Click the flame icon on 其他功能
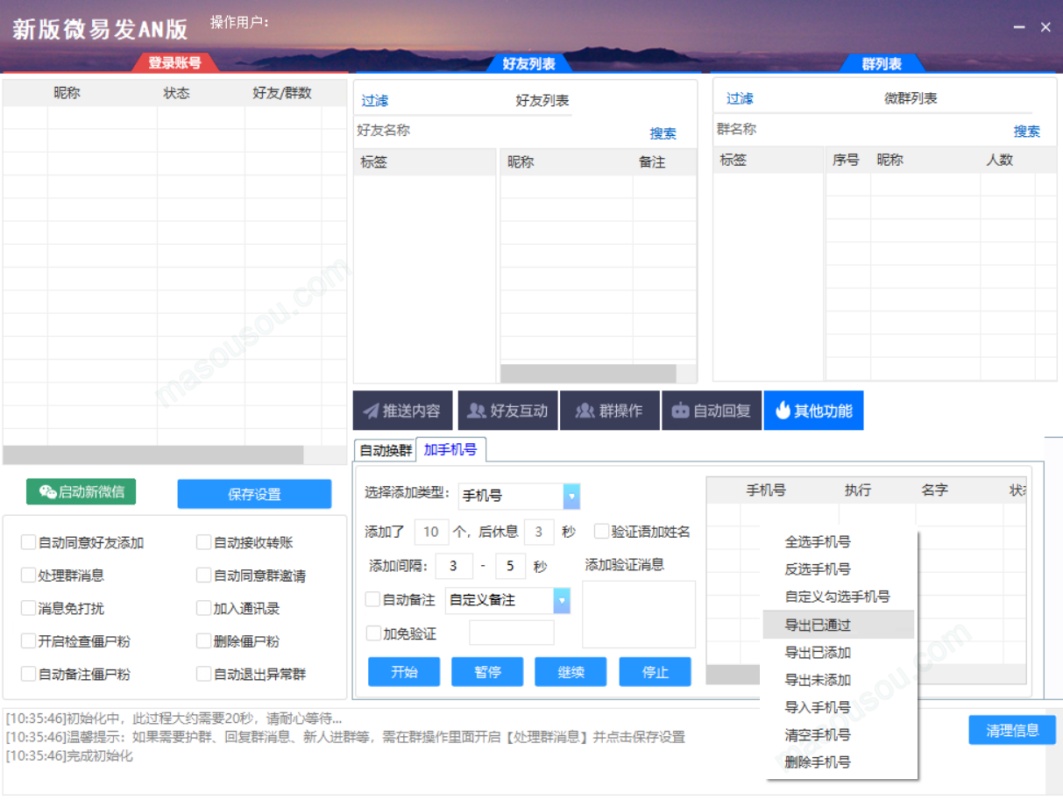 (783, 410)
